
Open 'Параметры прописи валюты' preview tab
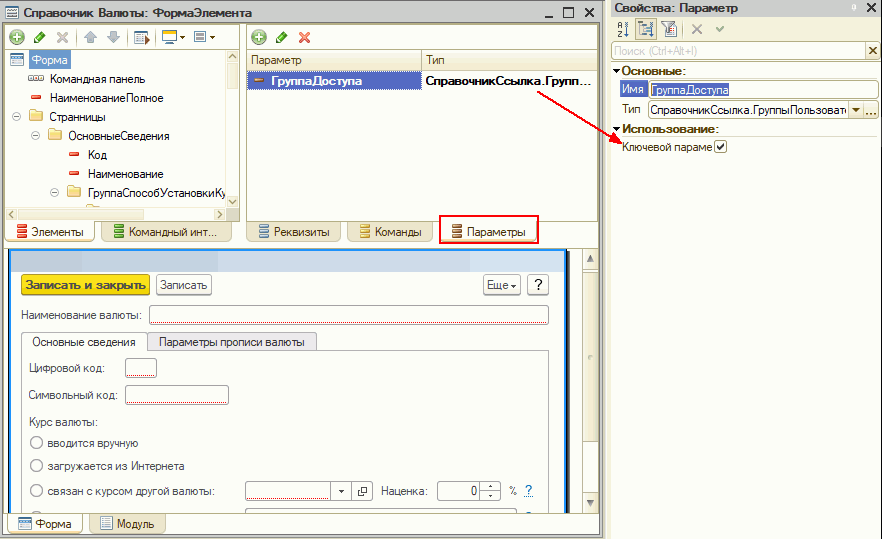232,342
